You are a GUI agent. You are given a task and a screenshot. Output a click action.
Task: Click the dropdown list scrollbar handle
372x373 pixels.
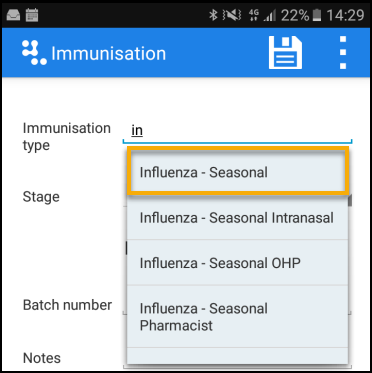click(350, 201)
